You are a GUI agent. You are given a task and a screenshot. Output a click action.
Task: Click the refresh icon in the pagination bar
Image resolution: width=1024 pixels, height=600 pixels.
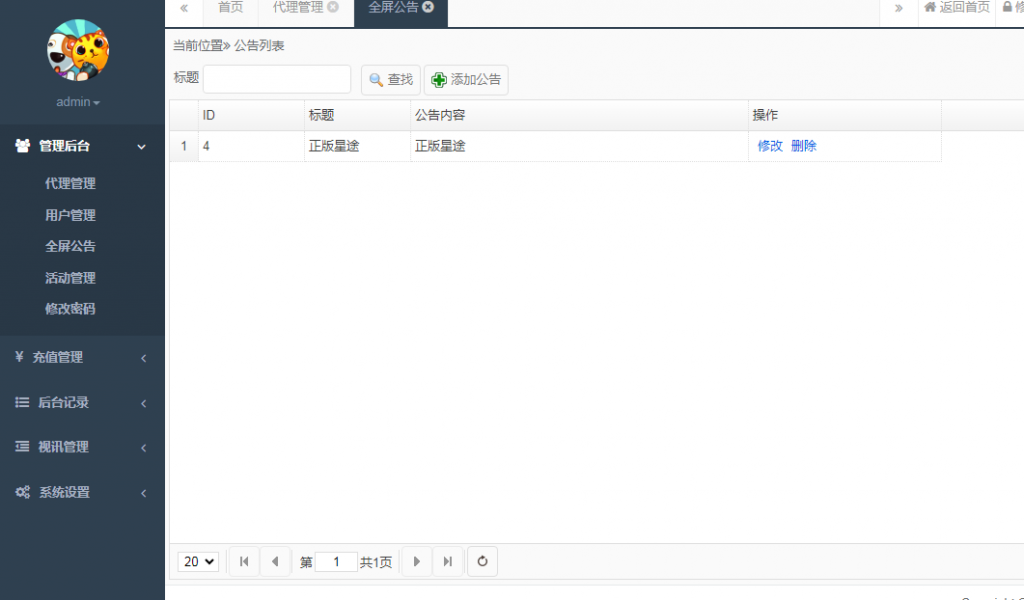[x=482, y=561]
